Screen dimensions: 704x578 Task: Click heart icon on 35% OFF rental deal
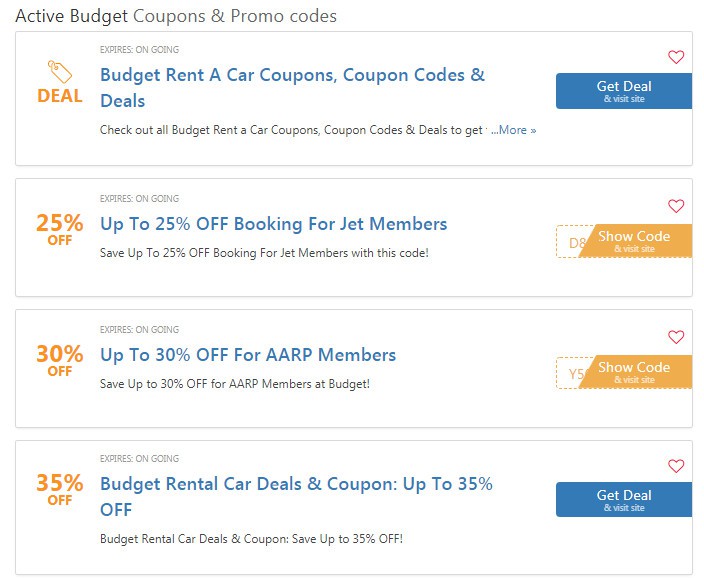coord(676,466)
